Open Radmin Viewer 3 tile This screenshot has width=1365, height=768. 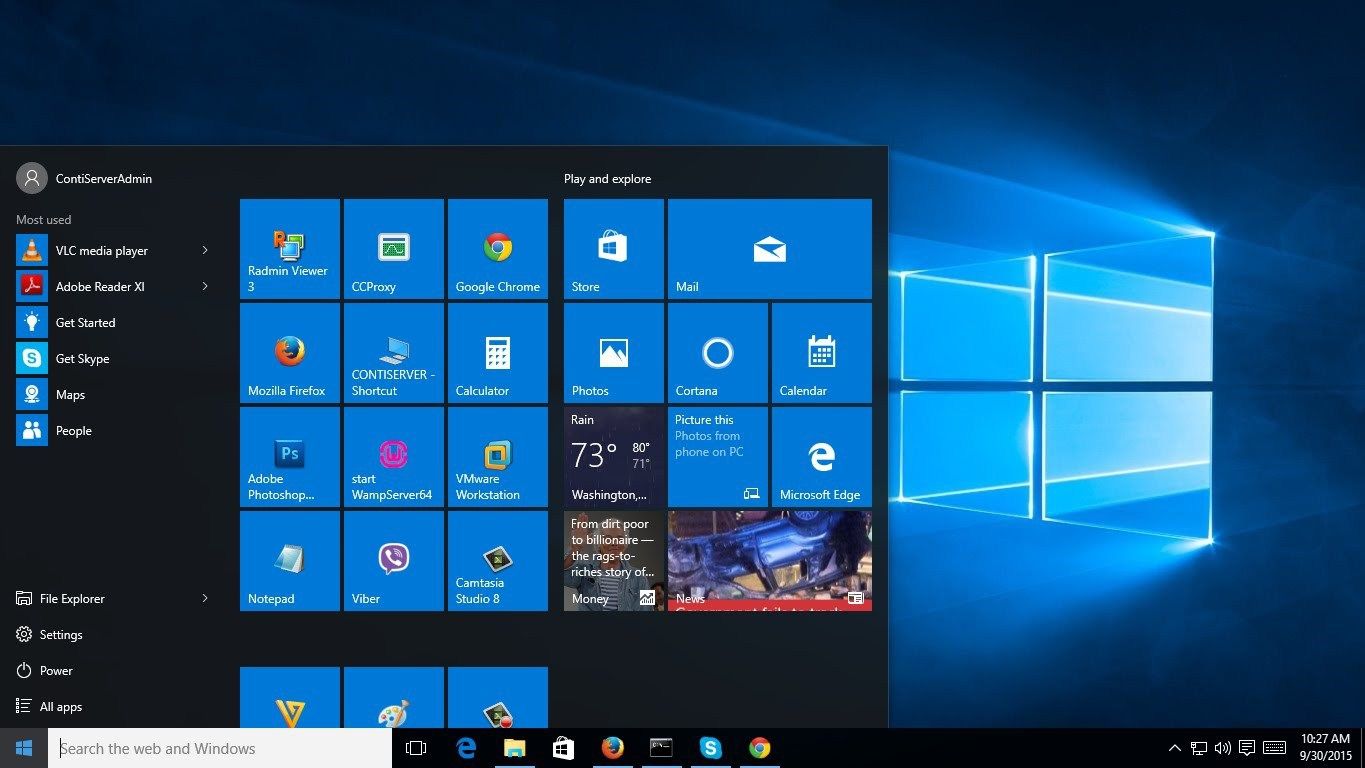click(x=289, y=248)
